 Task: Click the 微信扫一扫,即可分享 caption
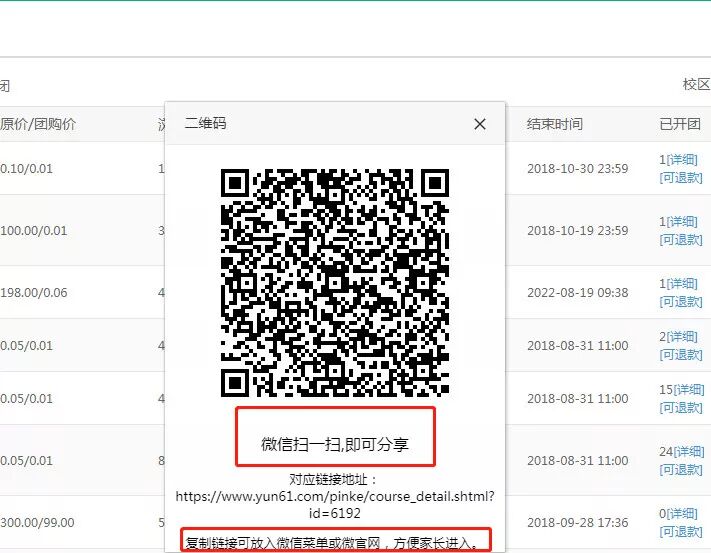[x=335, y=445]
